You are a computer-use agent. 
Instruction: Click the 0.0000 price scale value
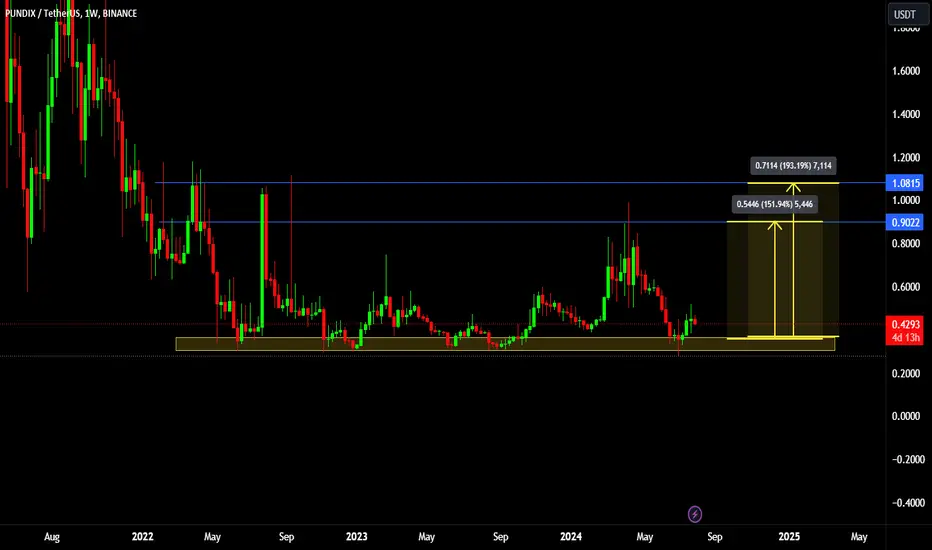906,416
